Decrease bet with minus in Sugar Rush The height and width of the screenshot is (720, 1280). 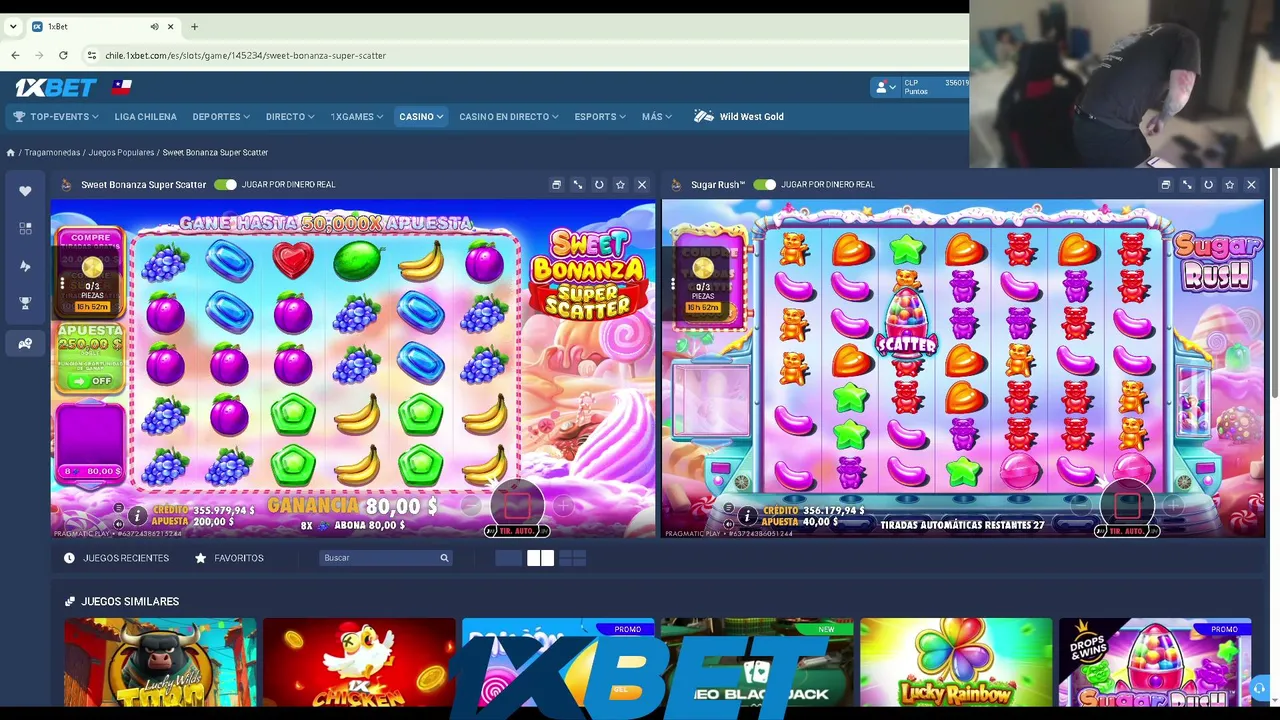1081,507
